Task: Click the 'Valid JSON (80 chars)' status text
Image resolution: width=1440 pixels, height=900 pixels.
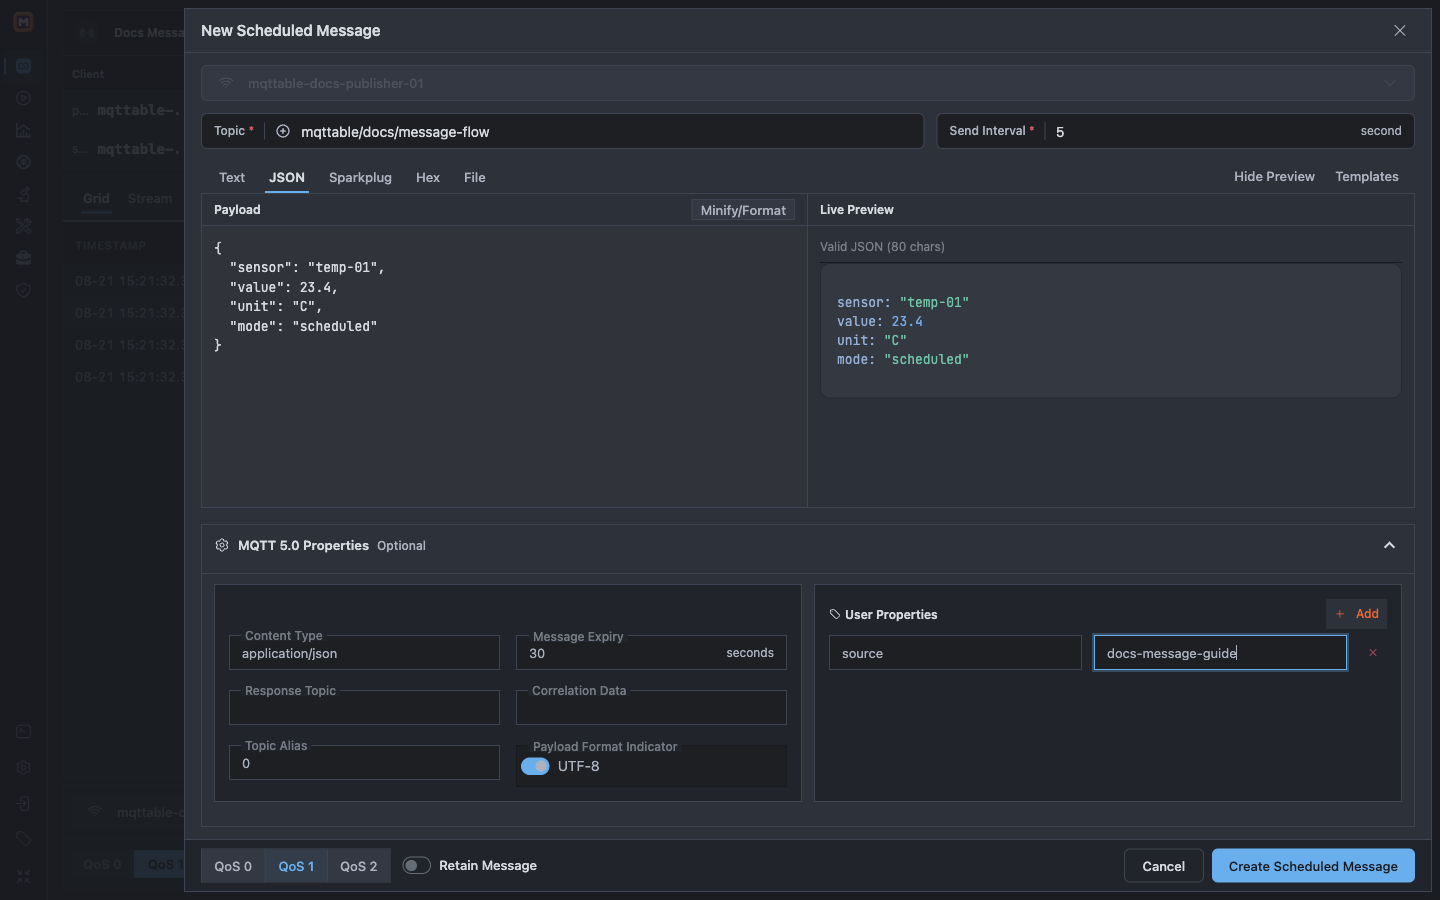Action: [x=882, y=246]
